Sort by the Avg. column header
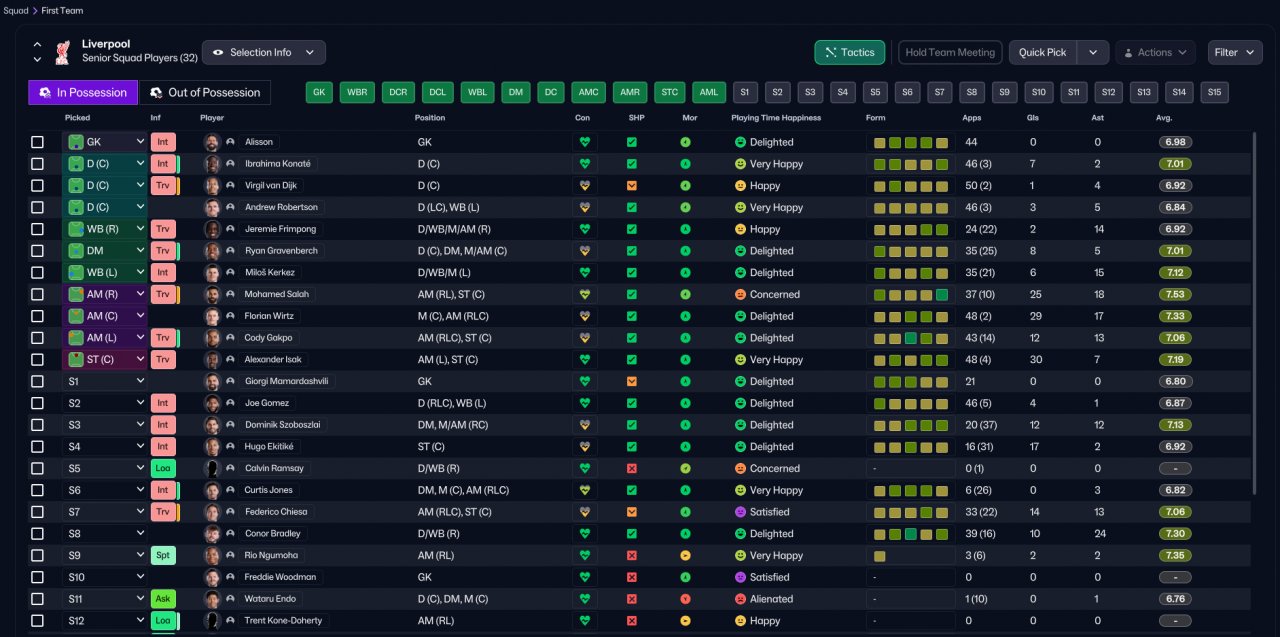The image size is (1280, 637). click(x=1165, y=118)
